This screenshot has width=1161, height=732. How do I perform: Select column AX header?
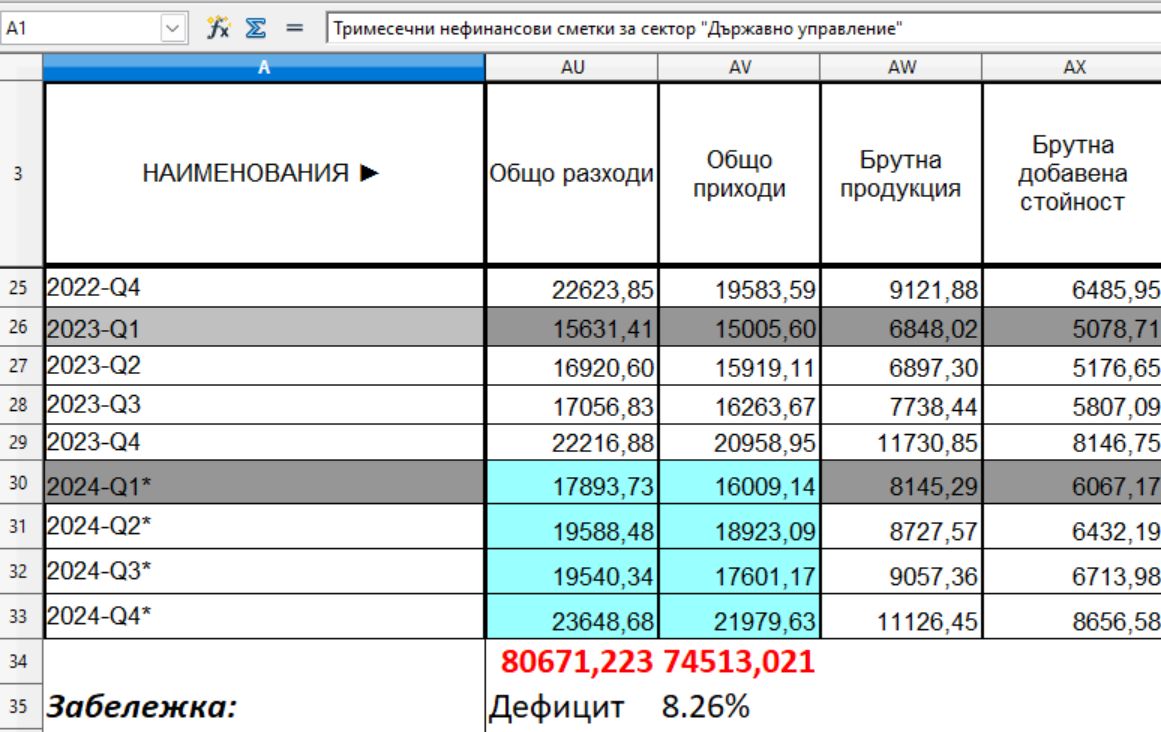pyautogui.click(x=1071, y=68)
